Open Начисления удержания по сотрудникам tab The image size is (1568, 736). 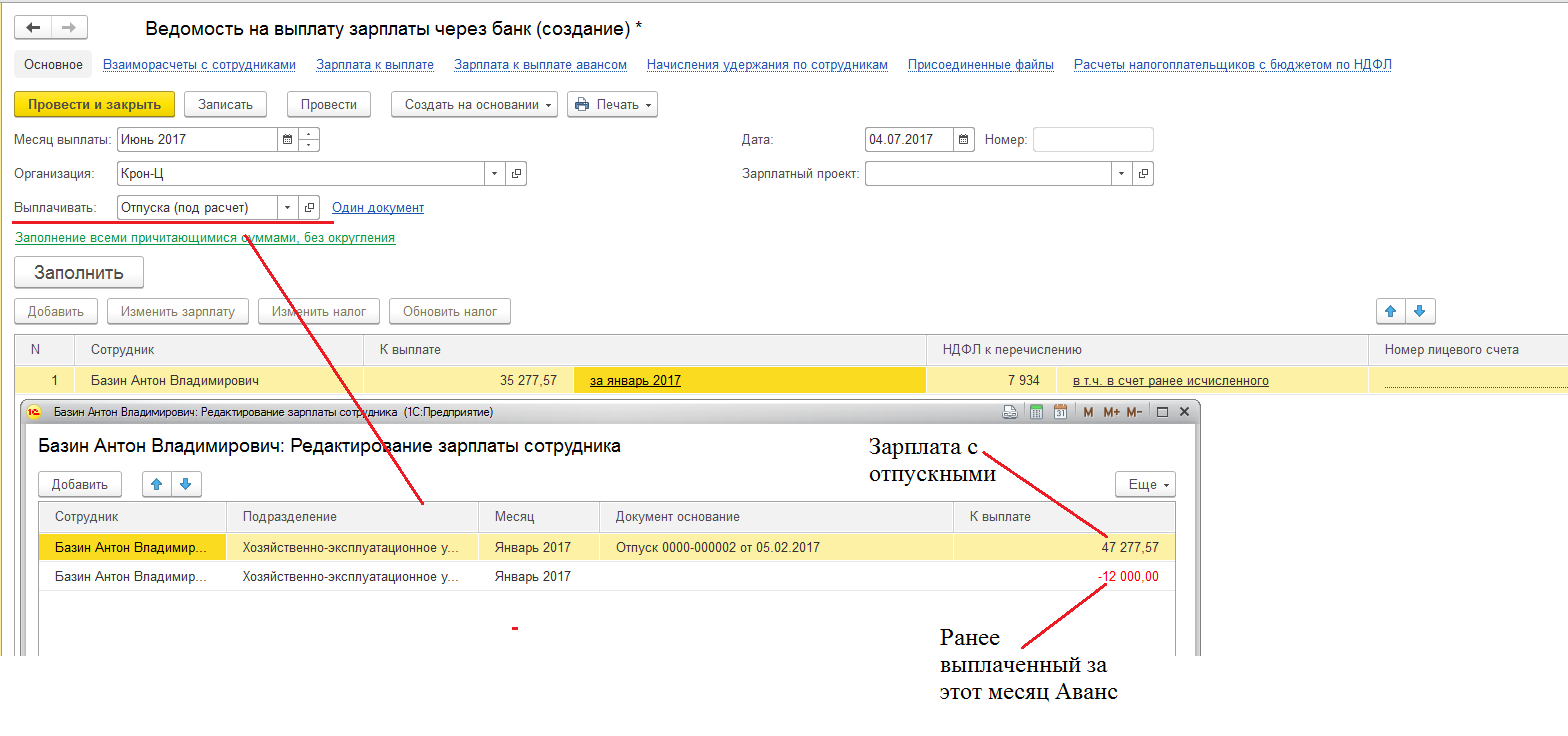[767, 65]
